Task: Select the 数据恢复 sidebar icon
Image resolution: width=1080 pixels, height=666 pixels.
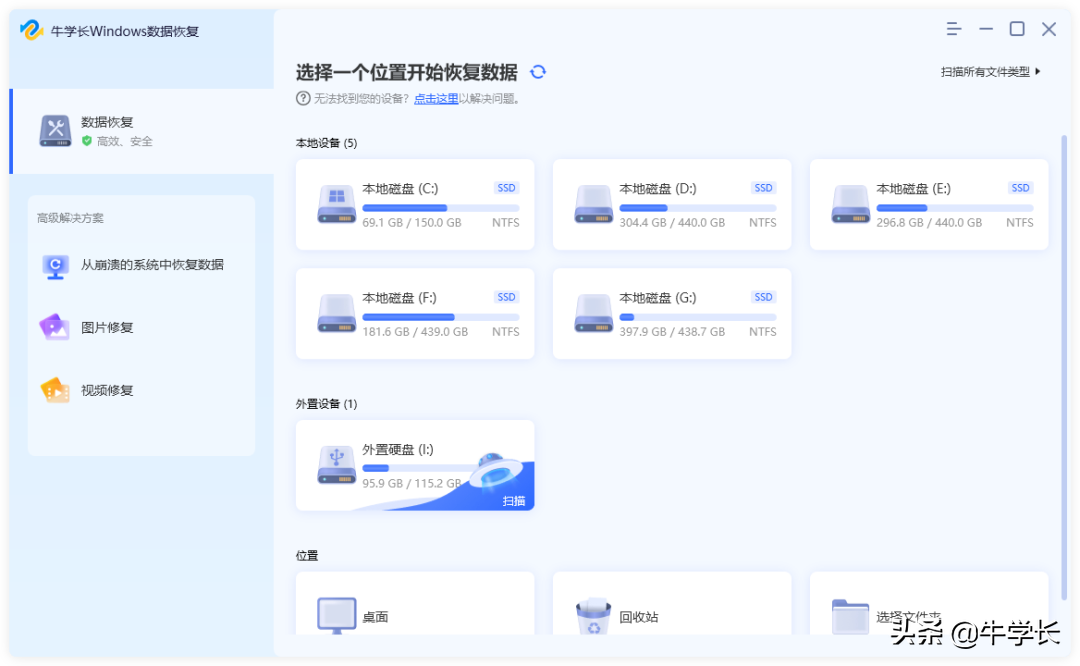Action: (55, 131)
